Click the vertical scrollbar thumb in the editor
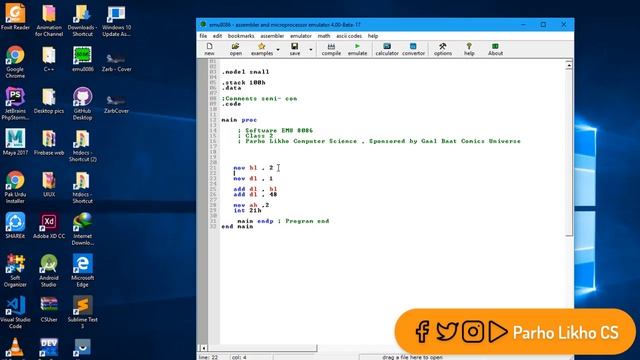This screenshot has width=640, height=360. pyautogui.click(x=569, y=152)
